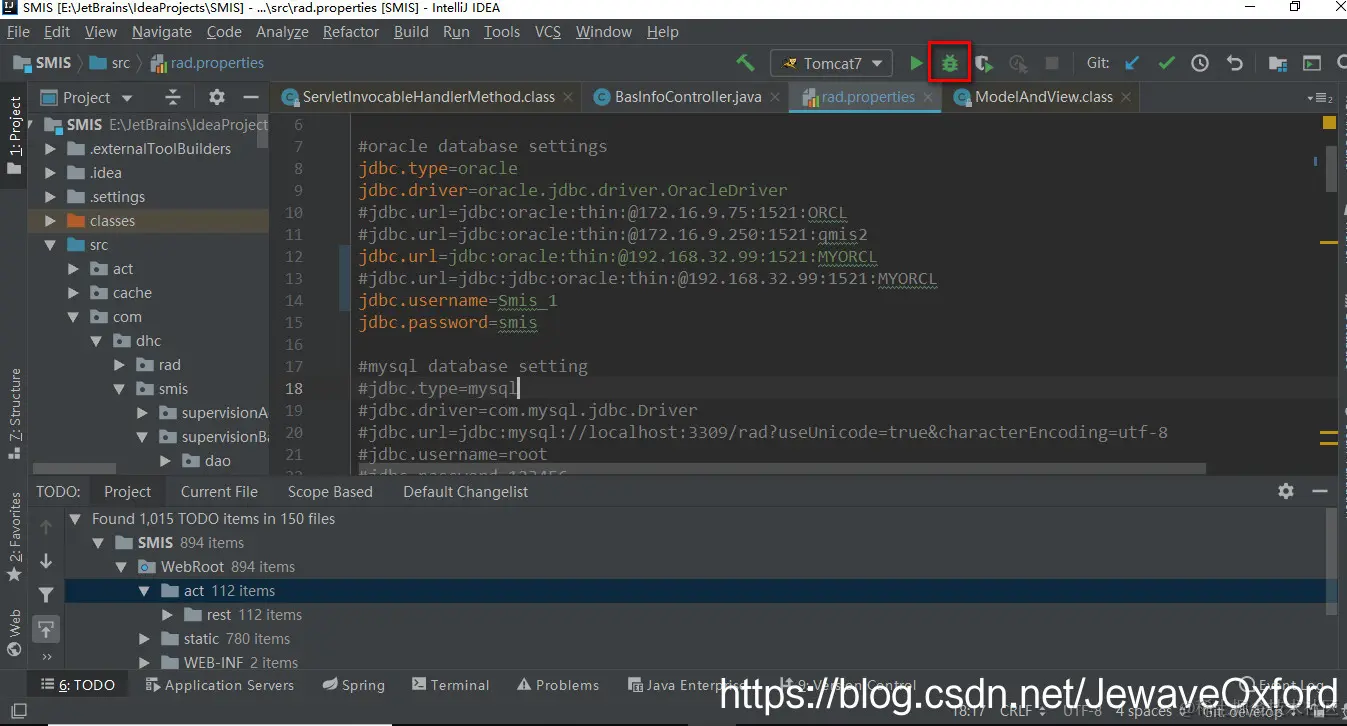Hide the TODO tool window
This screenshot has height=726, width=1347.
pyautogui.click(x=1320, y=491)
